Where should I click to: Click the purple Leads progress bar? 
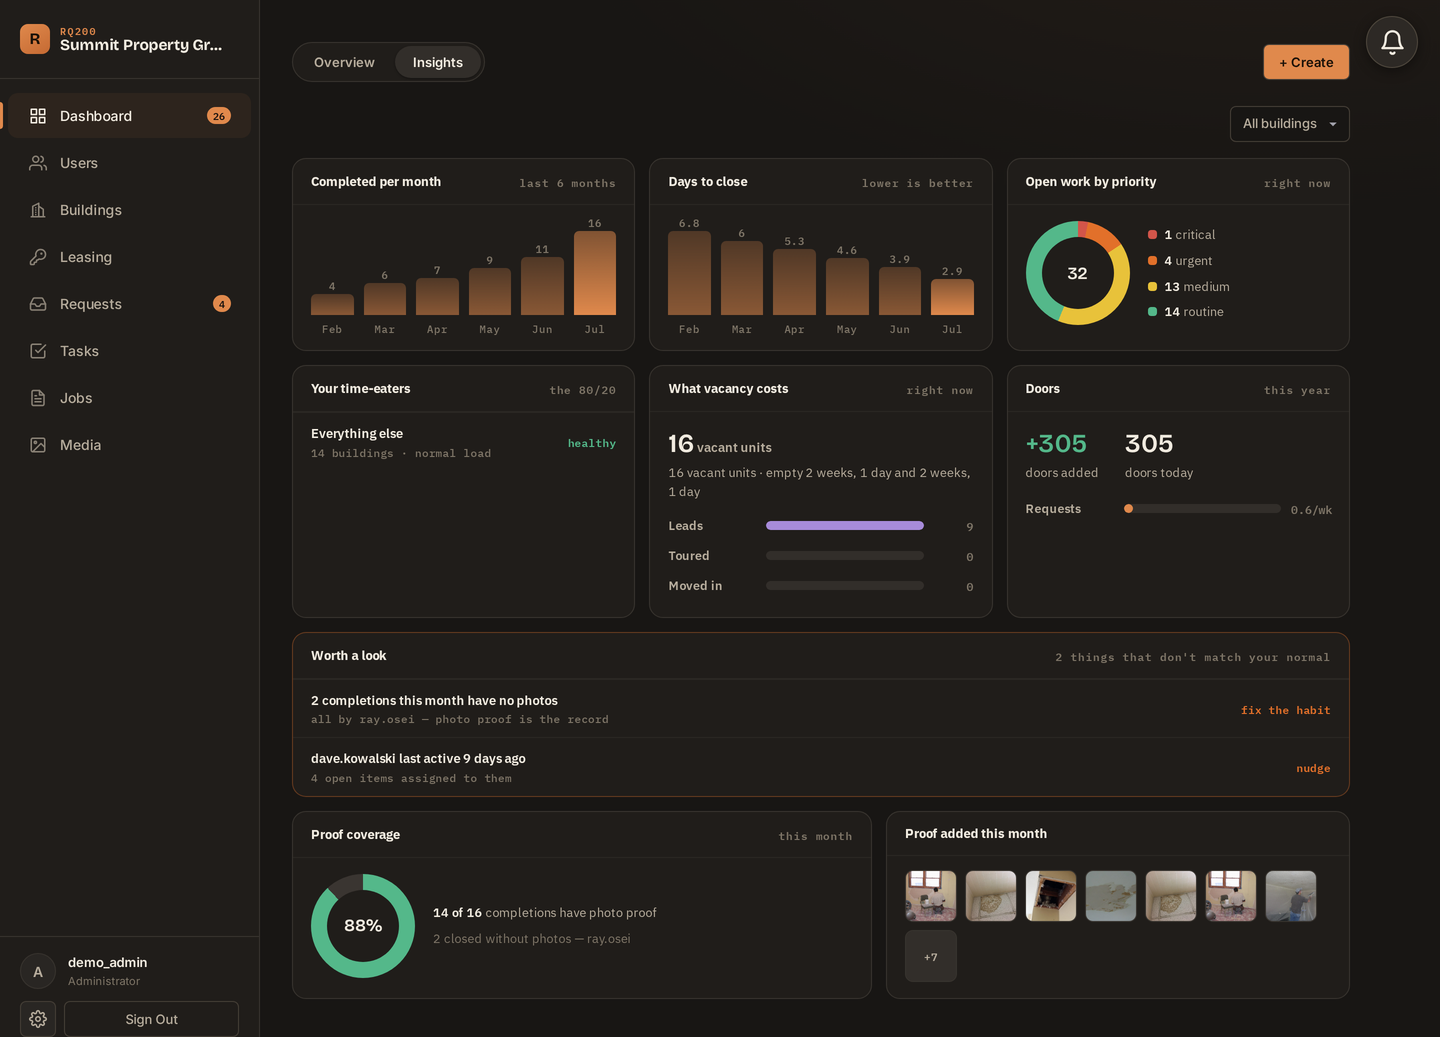coord(845,526)
